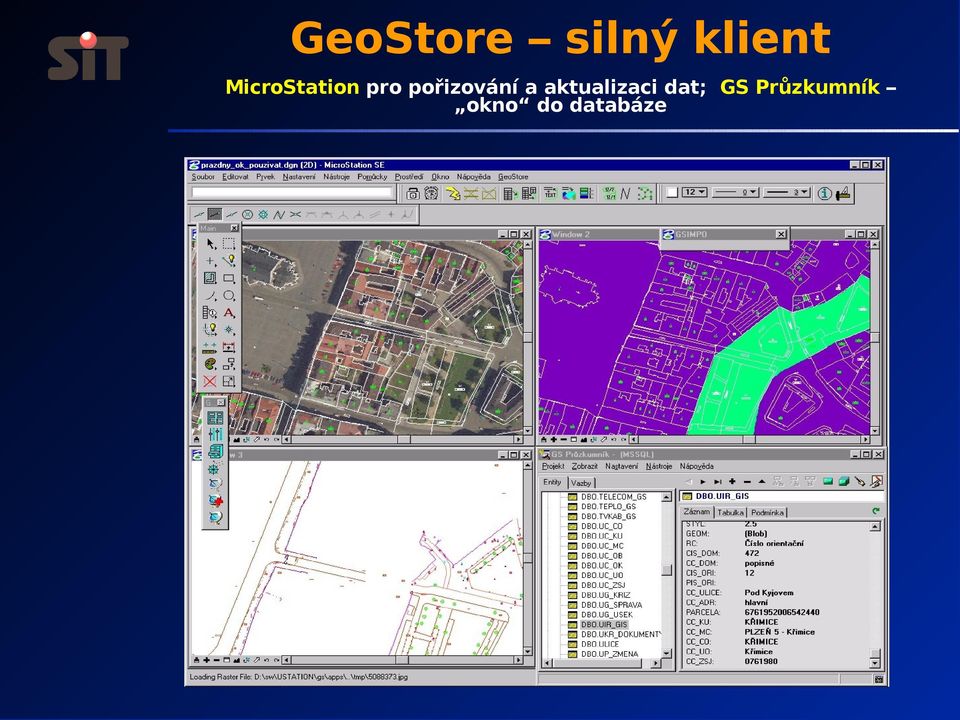
Task: Pick the Delete Element red X tool
Action: tap(210, 381)
